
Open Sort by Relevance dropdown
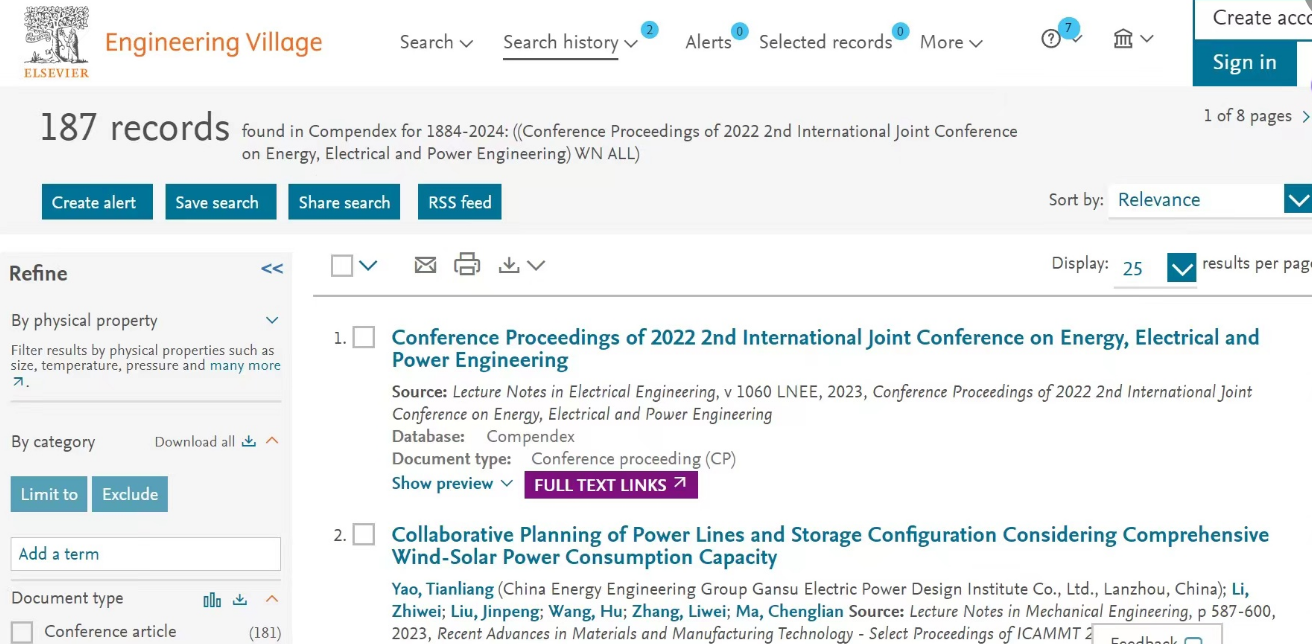tap(1208, 200)
